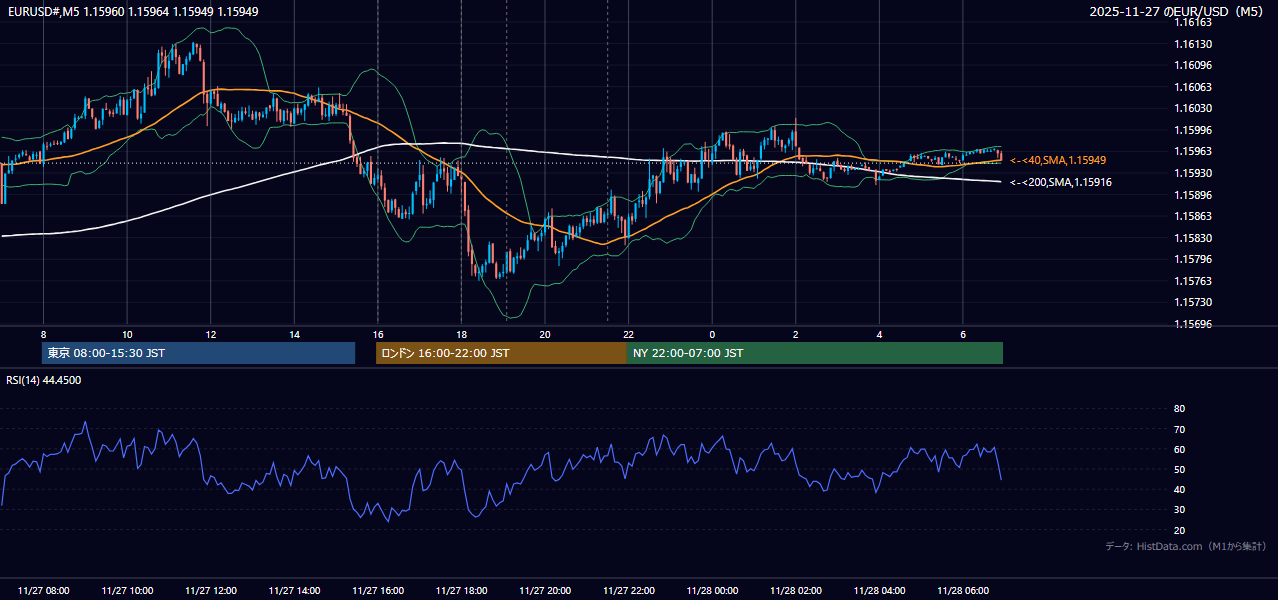Click the 11/28 04:00 time label
Image resolution: width=1278 pixels, height=600 pixels.
click(x=879, y=591)
